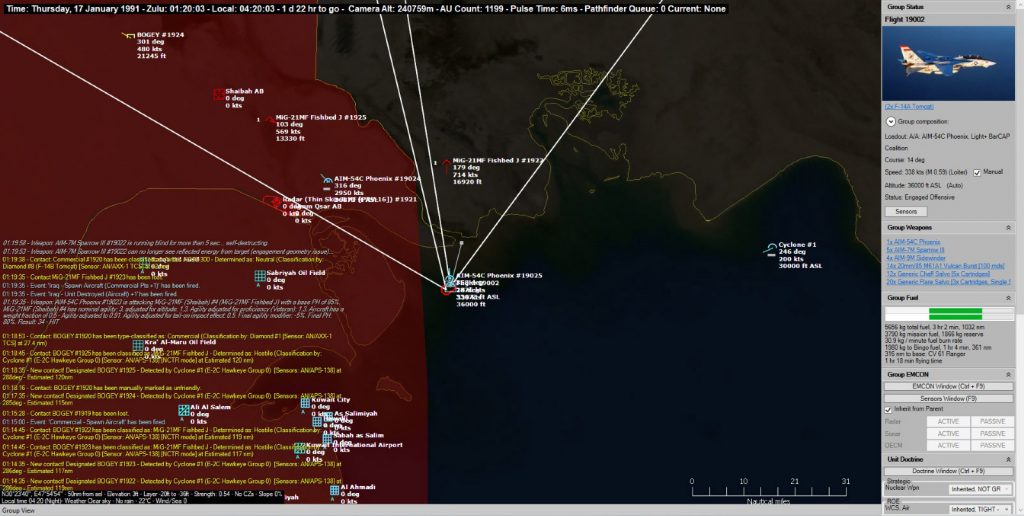Image resolution: width=1024 pixels, height=516 pixels.
Task: Set OECM EMCON to PASSIVE
Action: [992, 445]
